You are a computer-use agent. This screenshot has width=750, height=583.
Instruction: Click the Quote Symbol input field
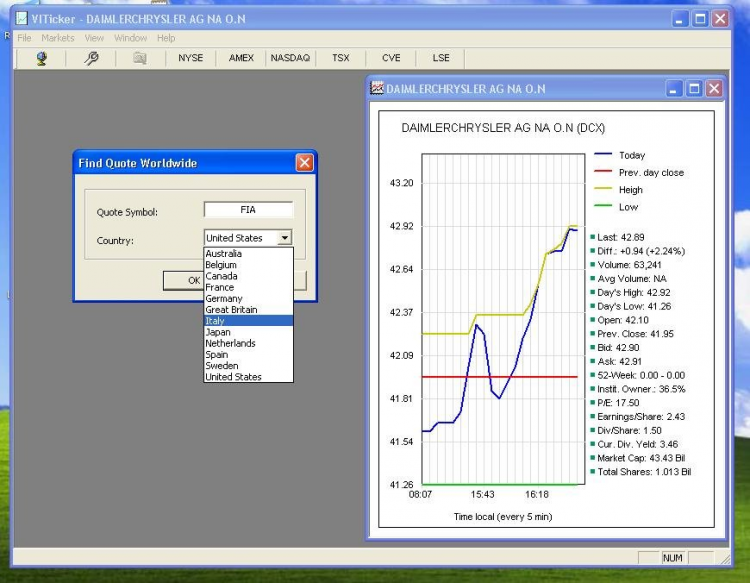click(x=248, y=210)
